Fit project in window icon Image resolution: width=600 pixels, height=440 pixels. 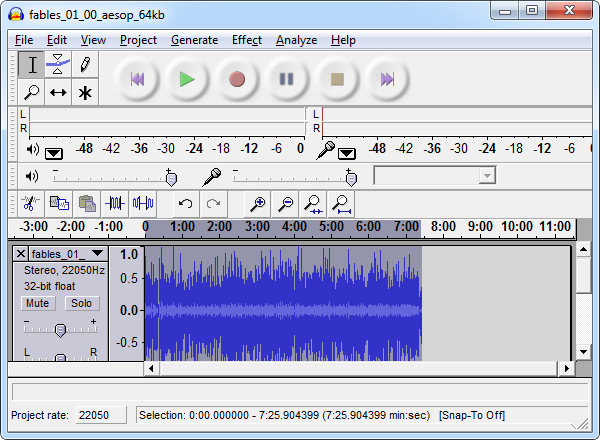click(341, 203)
